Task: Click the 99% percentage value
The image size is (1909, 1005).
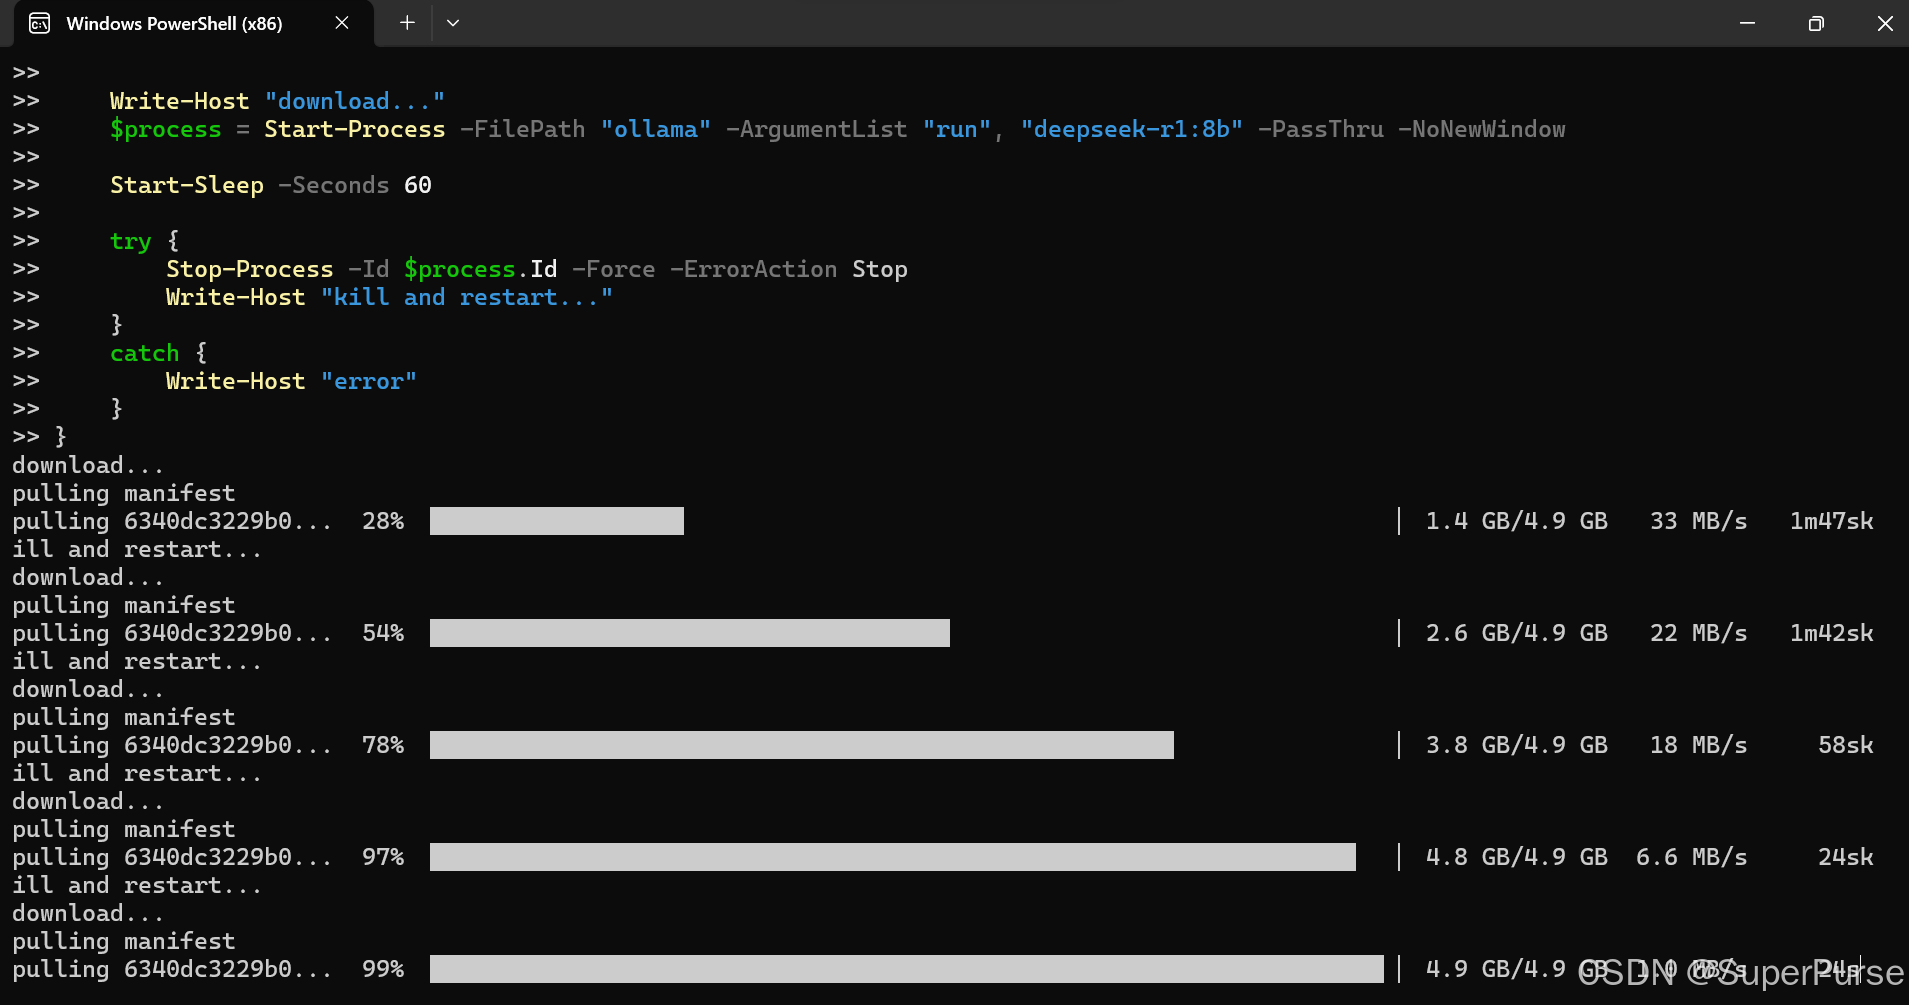Action: (383, 969)
